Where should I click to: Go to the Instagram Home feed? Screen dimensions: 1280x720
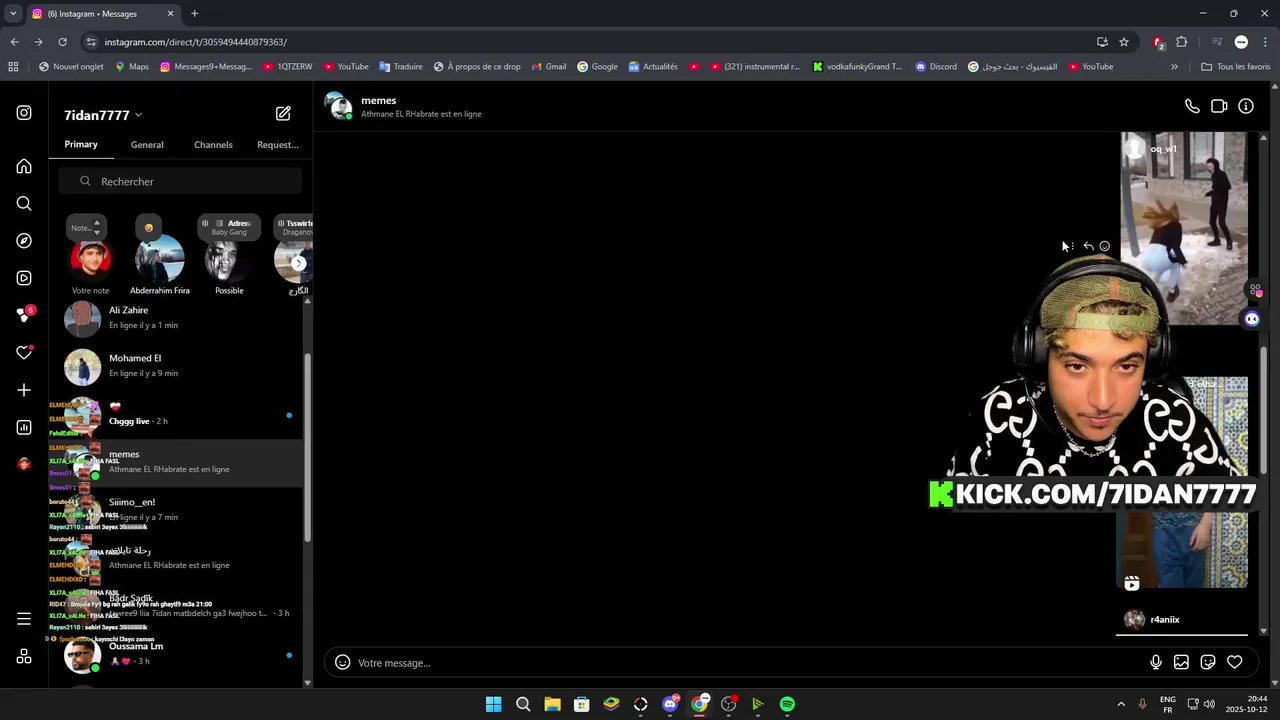24,166
